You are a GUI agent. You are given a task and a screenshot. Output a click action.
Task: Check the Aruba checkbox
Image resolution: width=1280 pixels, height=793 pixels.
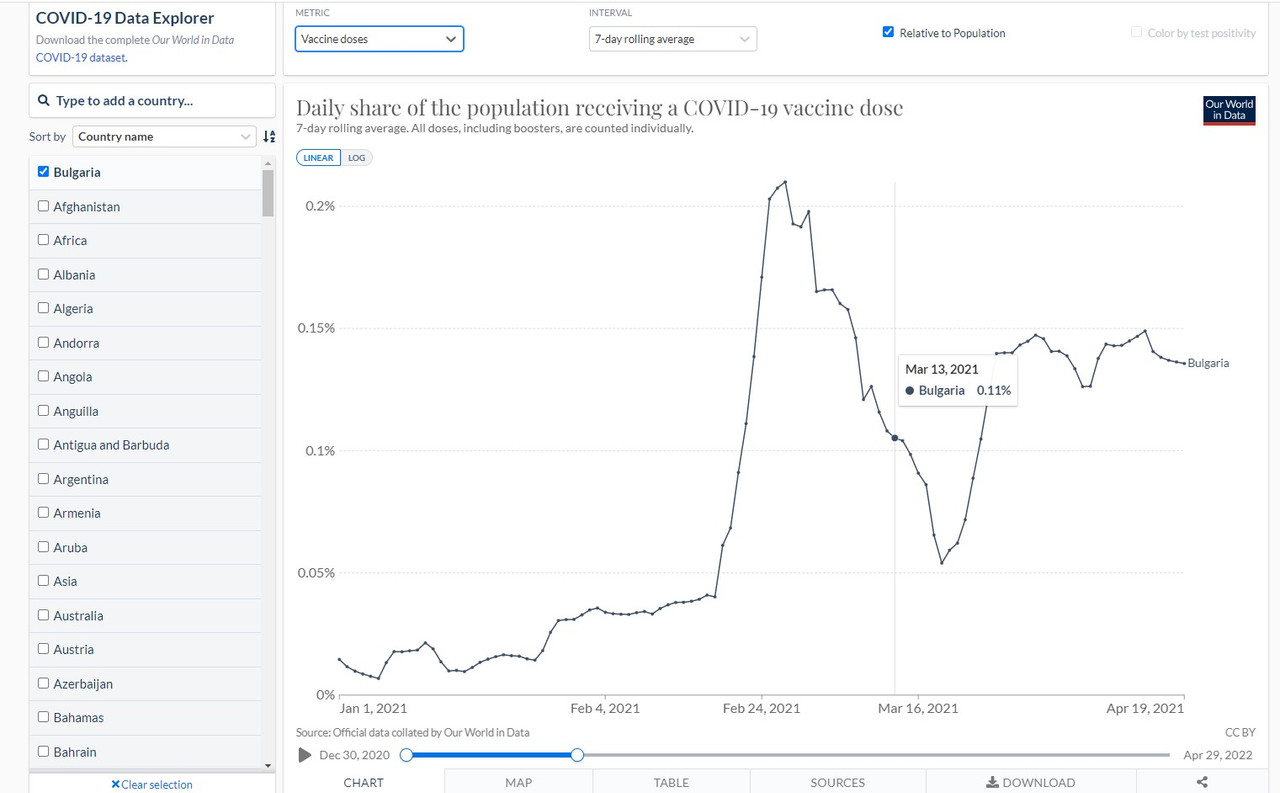click(x=43, y=546)
